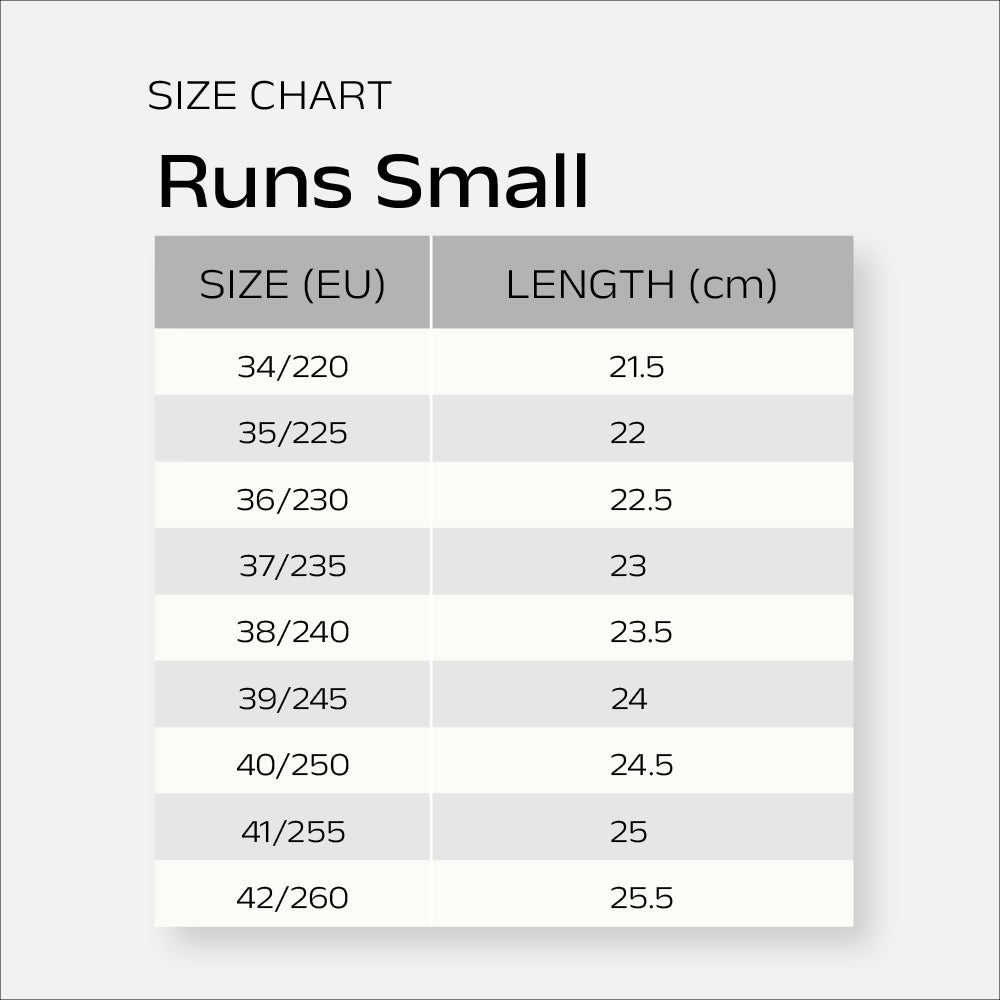Select the 38/240 size cell

pos(292,632)
